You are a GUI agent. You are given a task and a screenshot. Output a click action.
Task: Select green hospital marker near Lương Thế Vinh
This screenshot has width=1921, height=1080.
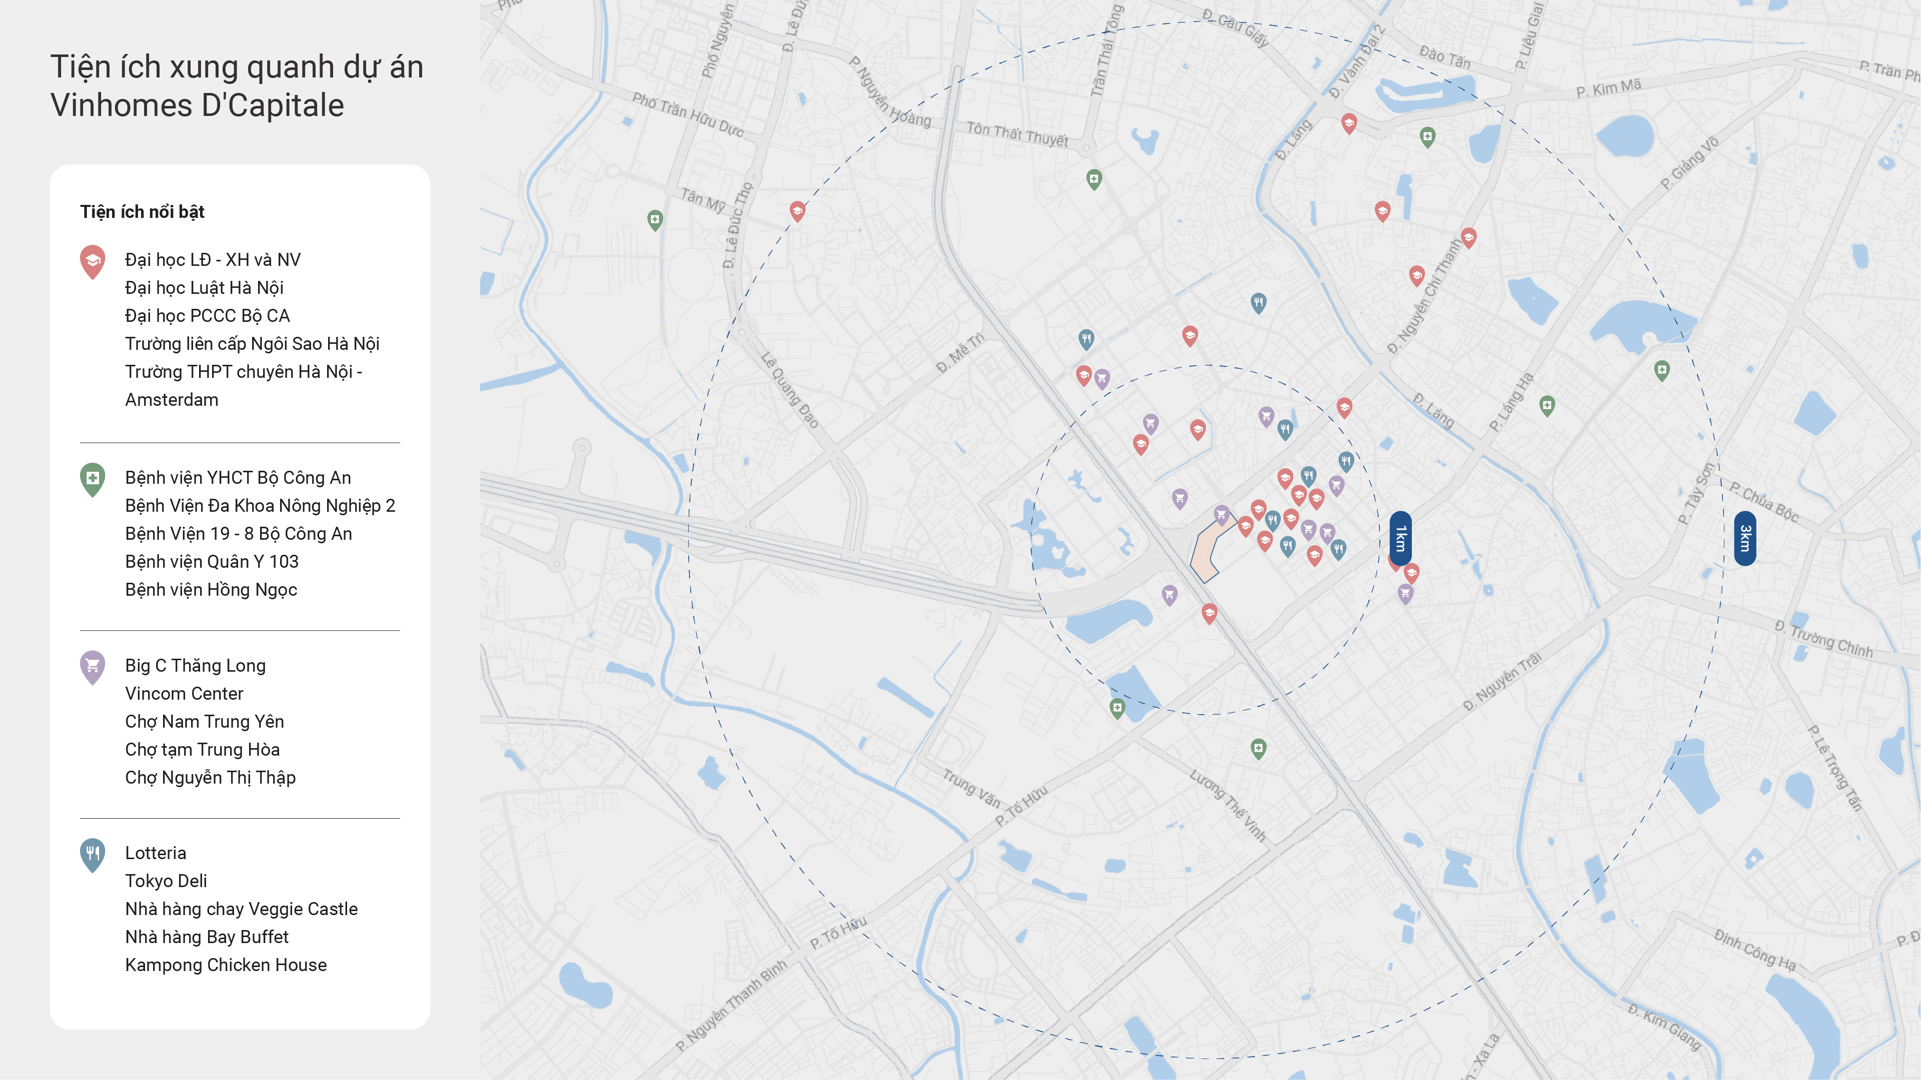[1259, 749]
